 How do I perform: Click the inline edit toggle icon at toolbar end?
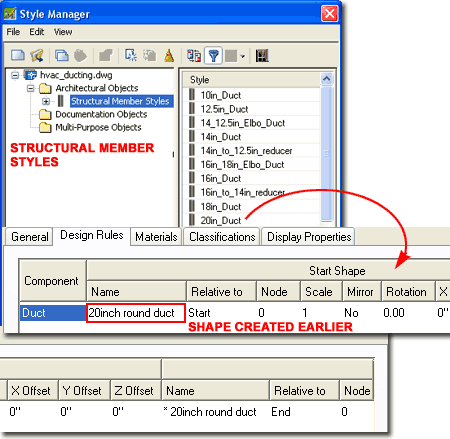262,55
